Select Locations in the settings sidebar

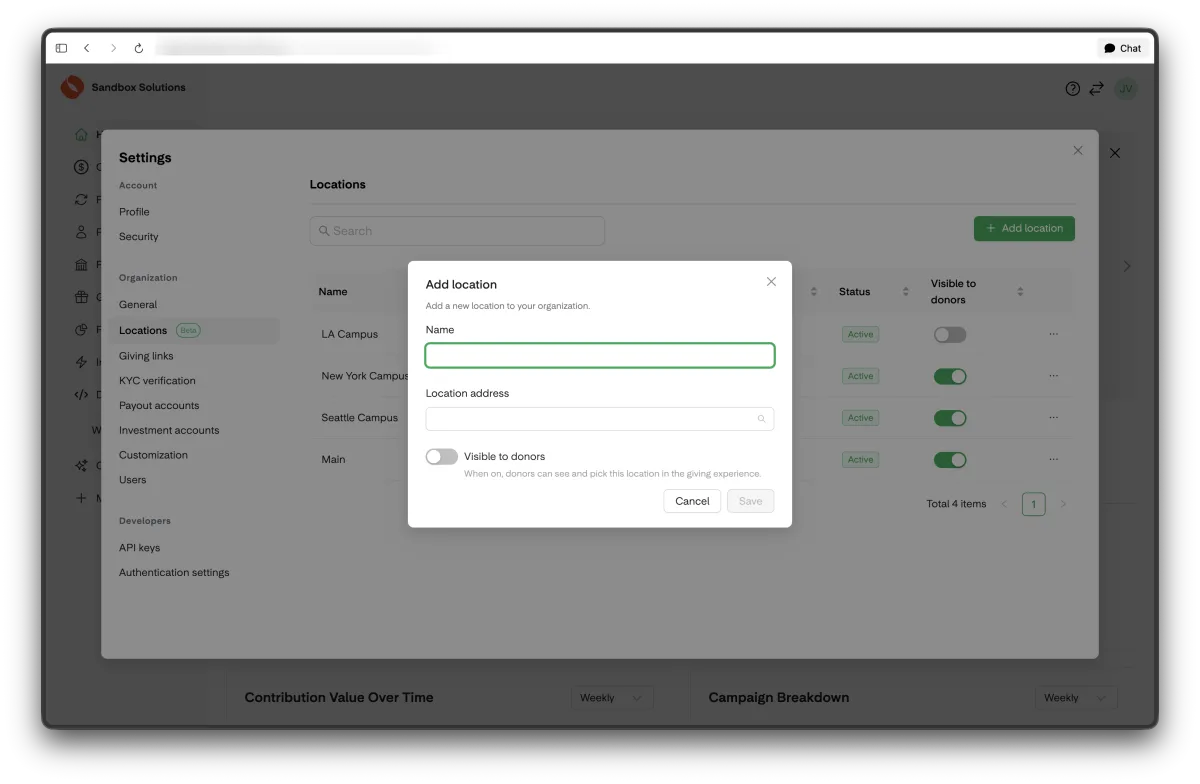click(193, 331)
